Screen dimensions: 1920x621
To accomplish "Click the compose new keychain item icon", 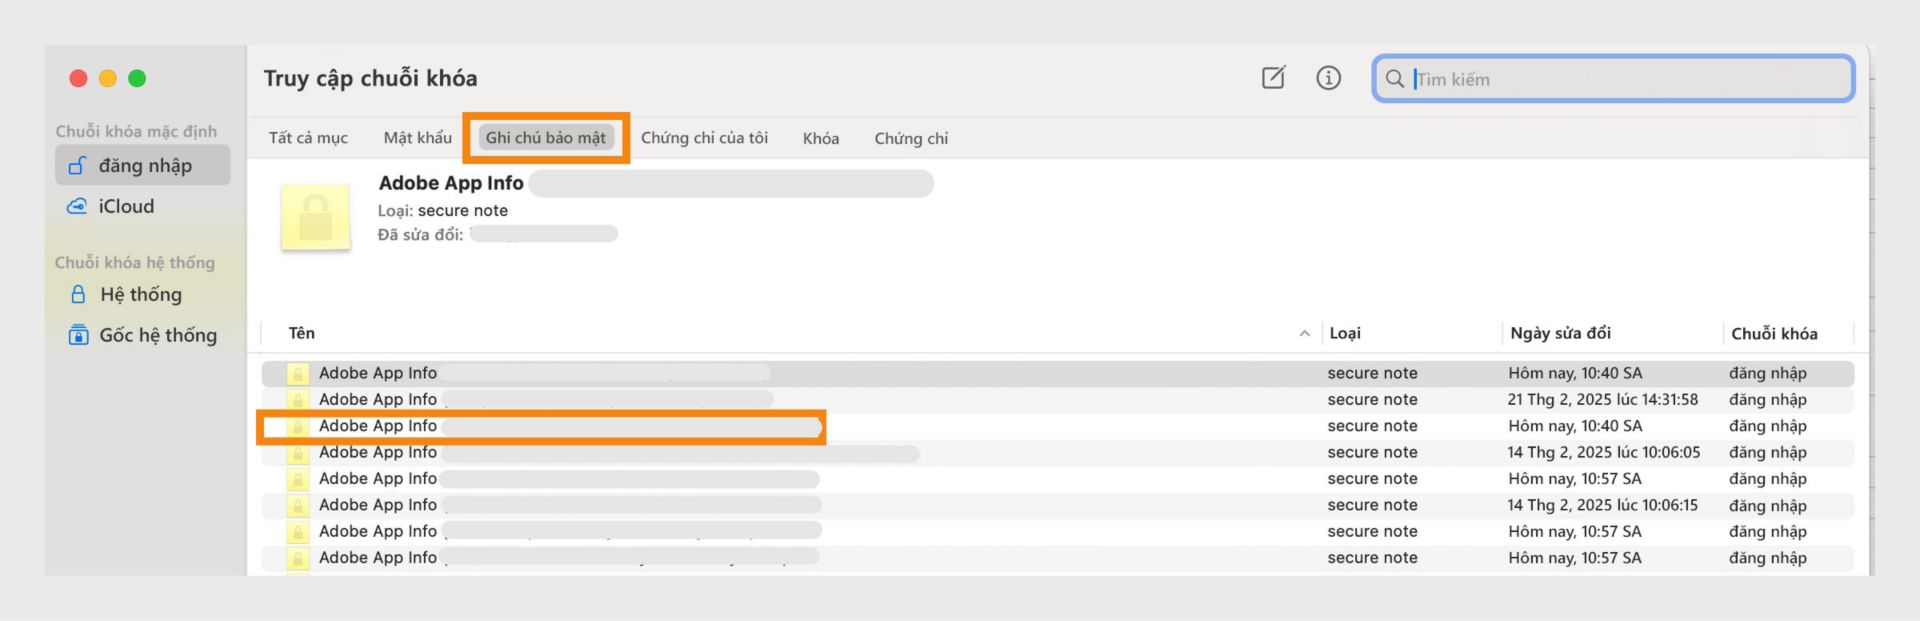I will click(1273, 78).
